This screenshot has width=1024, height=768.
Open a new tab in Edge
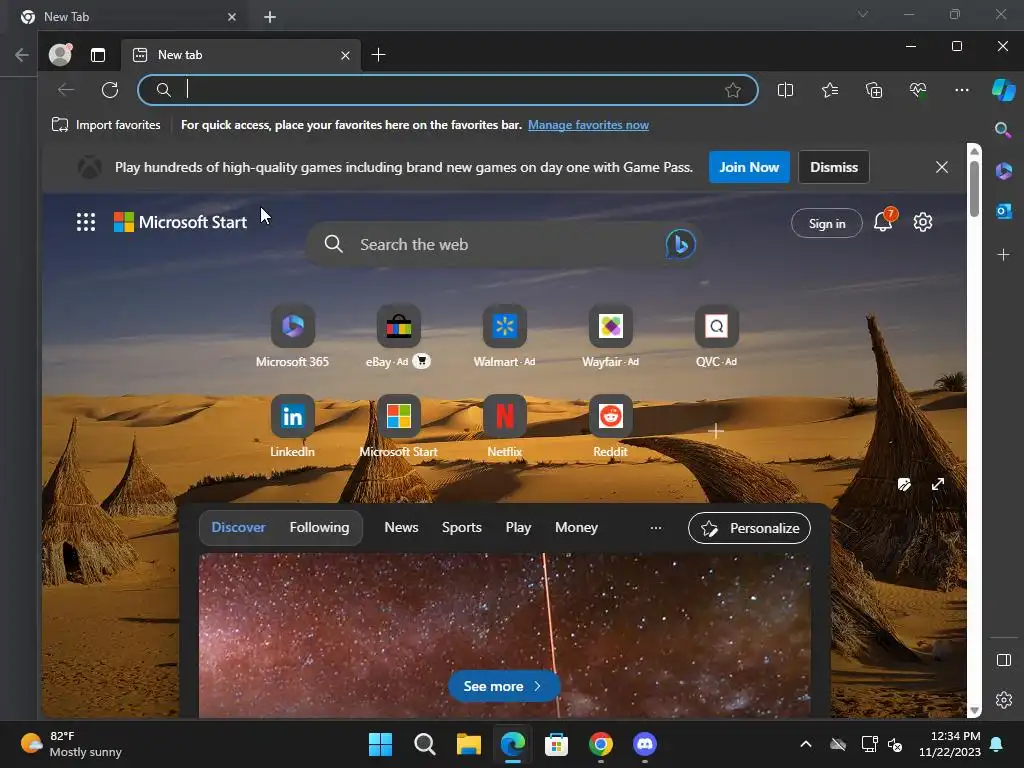(378, 55)
